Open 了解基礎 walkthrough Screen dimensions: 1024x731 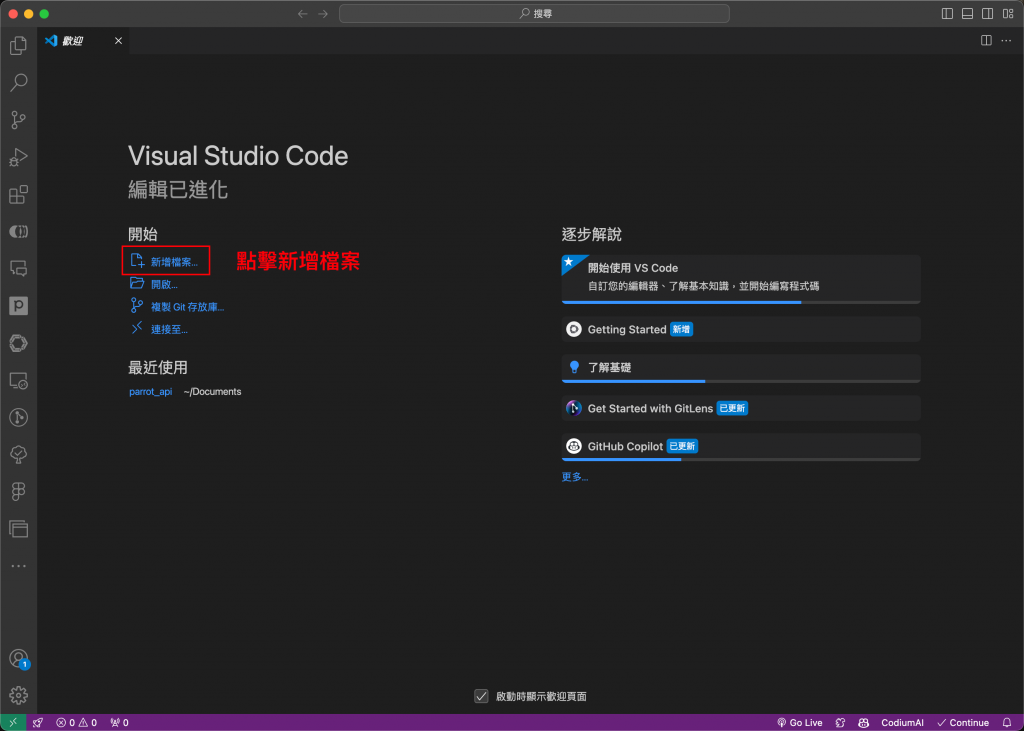pyautogui.click(x=741, y=368)
